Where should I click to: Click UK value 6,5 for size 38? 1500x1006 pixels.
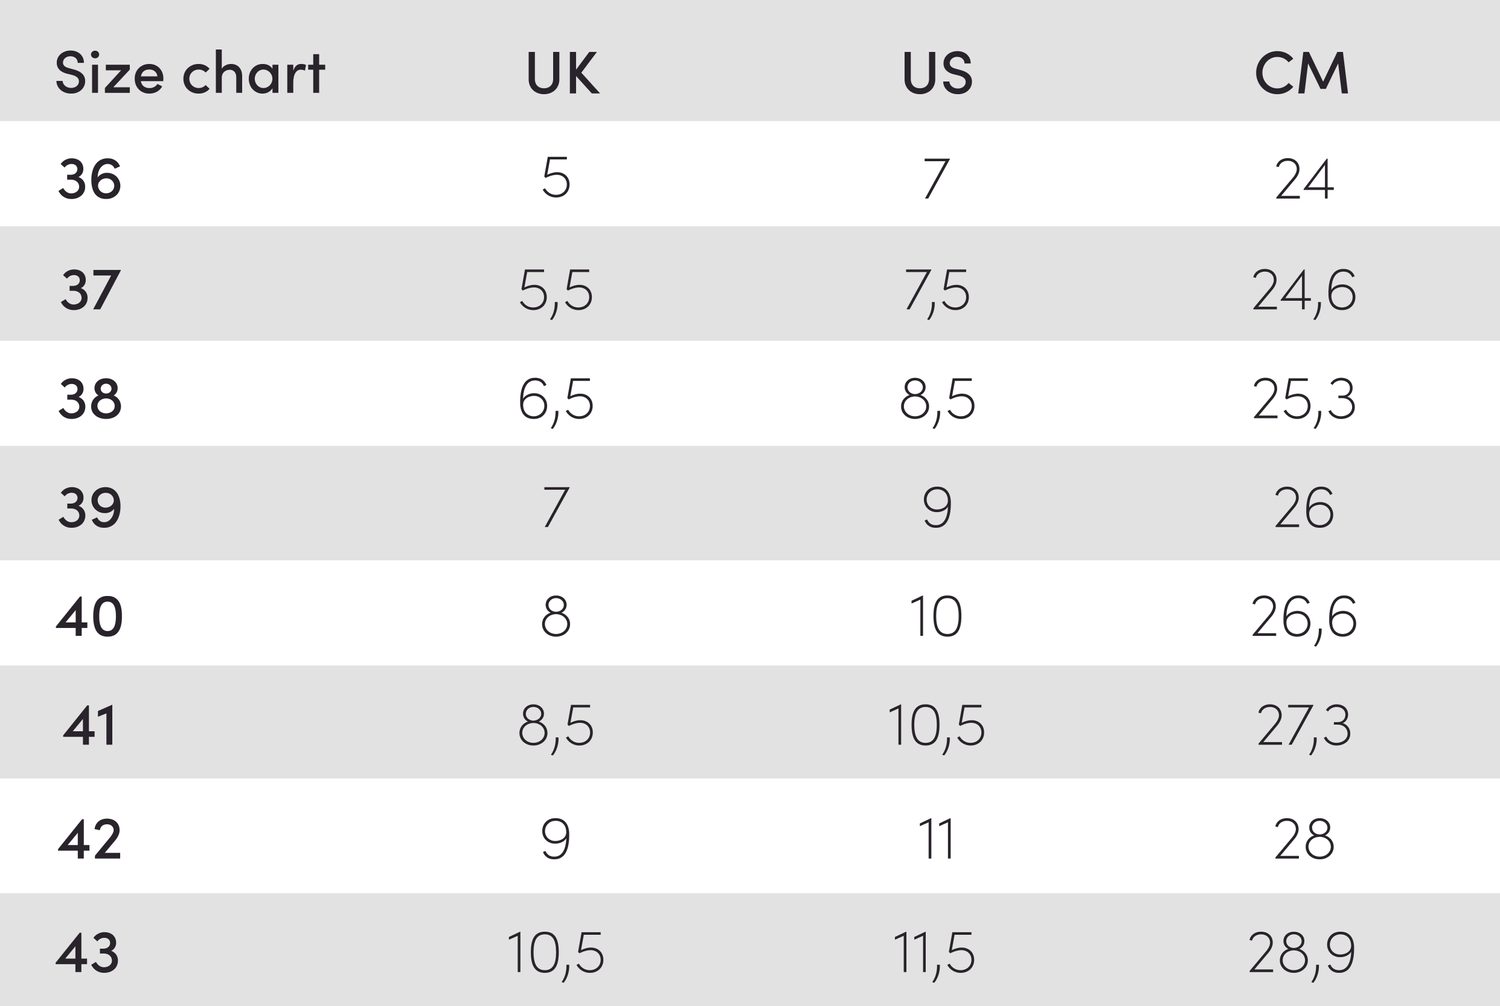556,399
